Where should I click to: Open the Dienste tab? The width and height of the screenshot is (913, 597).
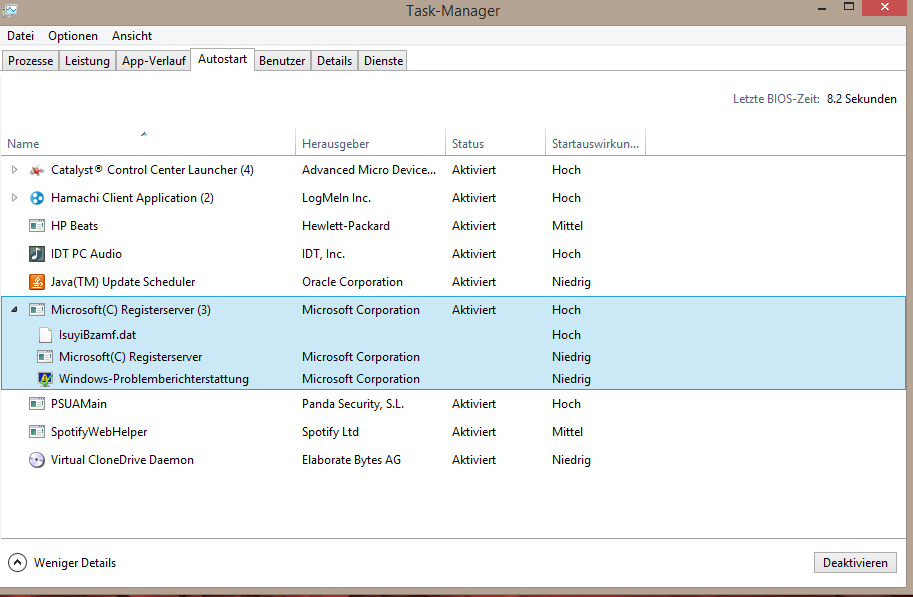pyautogui.click(x=383, y=61)
